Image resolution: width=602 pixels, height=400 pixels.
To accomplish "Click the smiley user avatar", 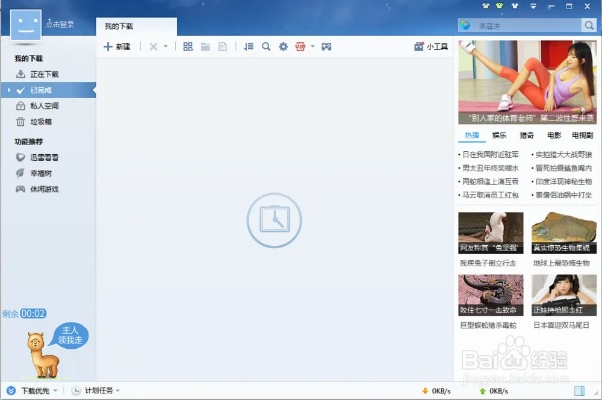I will [x=26, y=25].
